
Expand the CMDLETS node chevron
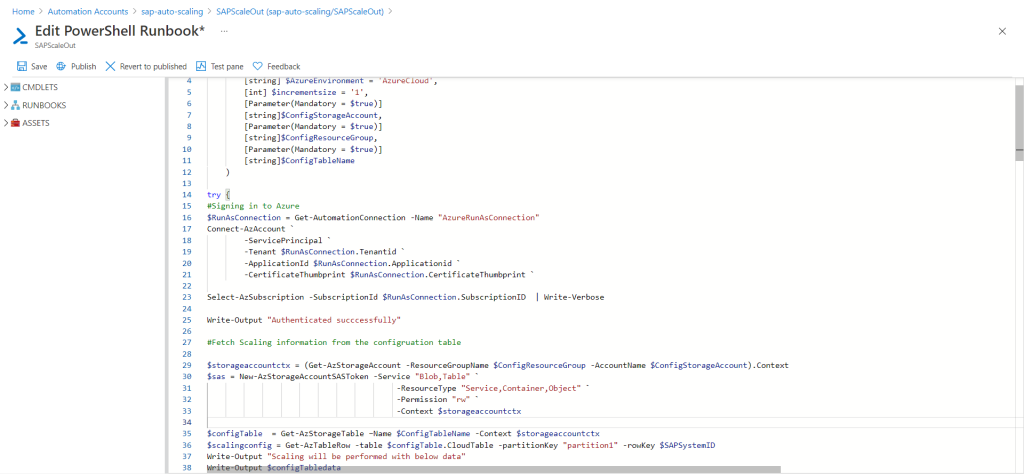[x=6, y=87]
